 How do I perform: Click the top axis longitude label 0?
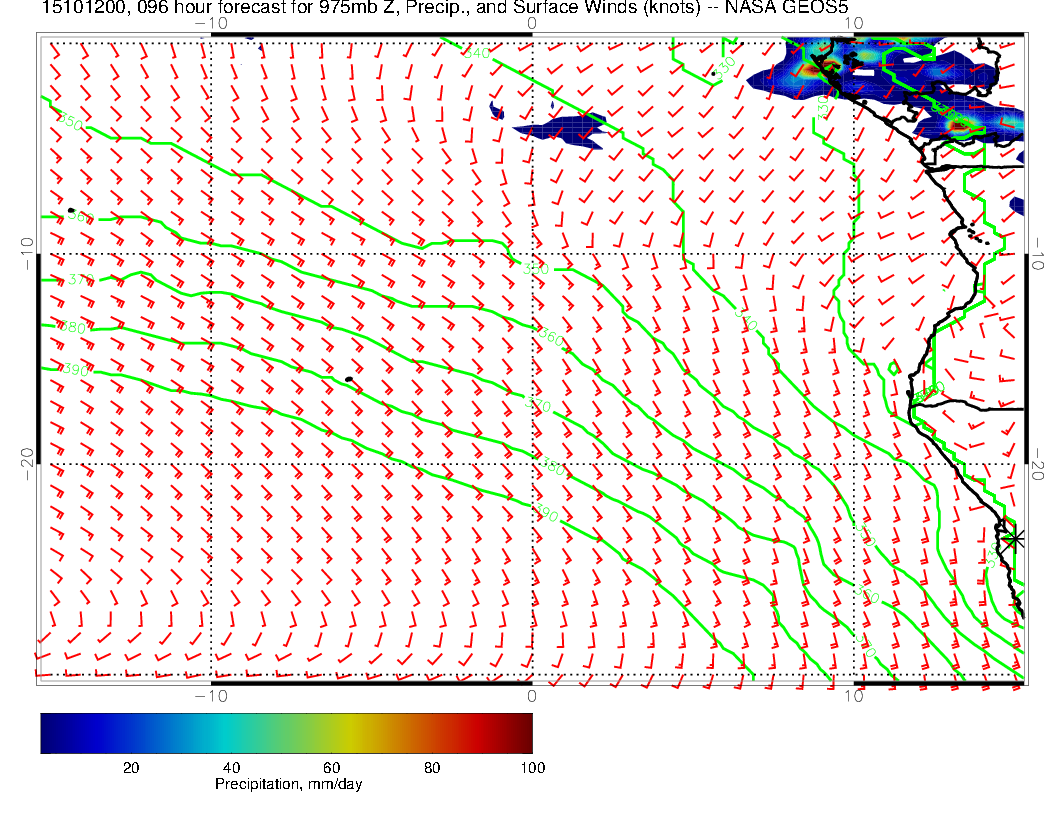tap(531, 22)
